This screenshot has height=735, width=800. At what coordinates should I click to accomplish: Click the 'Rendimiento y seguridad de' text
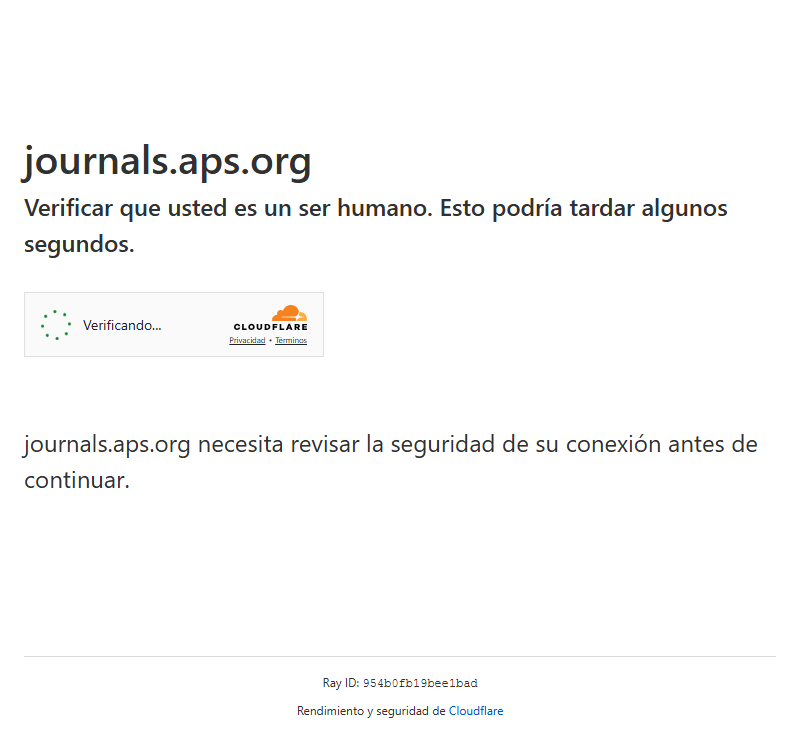[371, 711]
